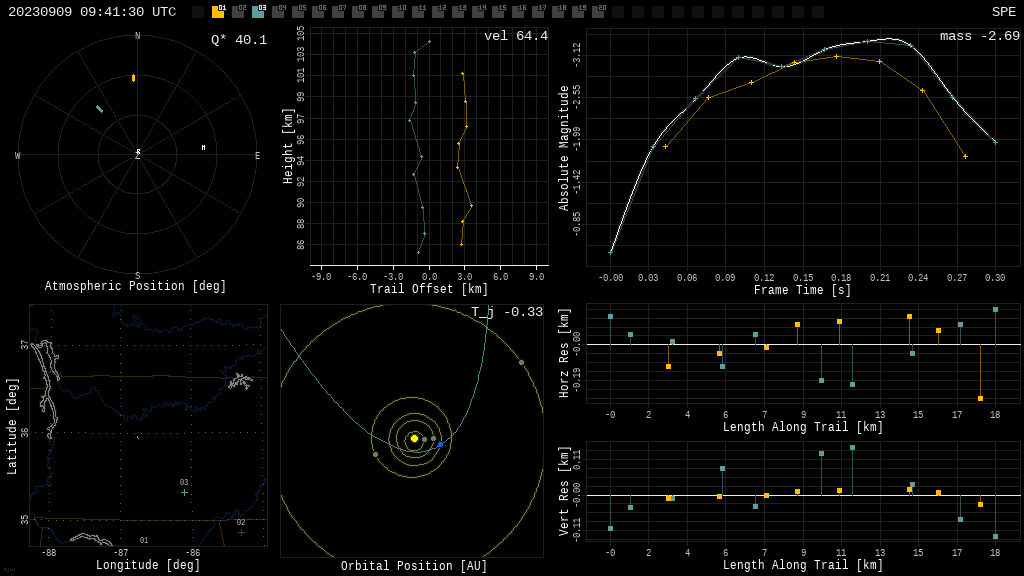Click the Orbital Position [AU] label
This screenshot has height=576, width=1024.
[x=414, y=566]
